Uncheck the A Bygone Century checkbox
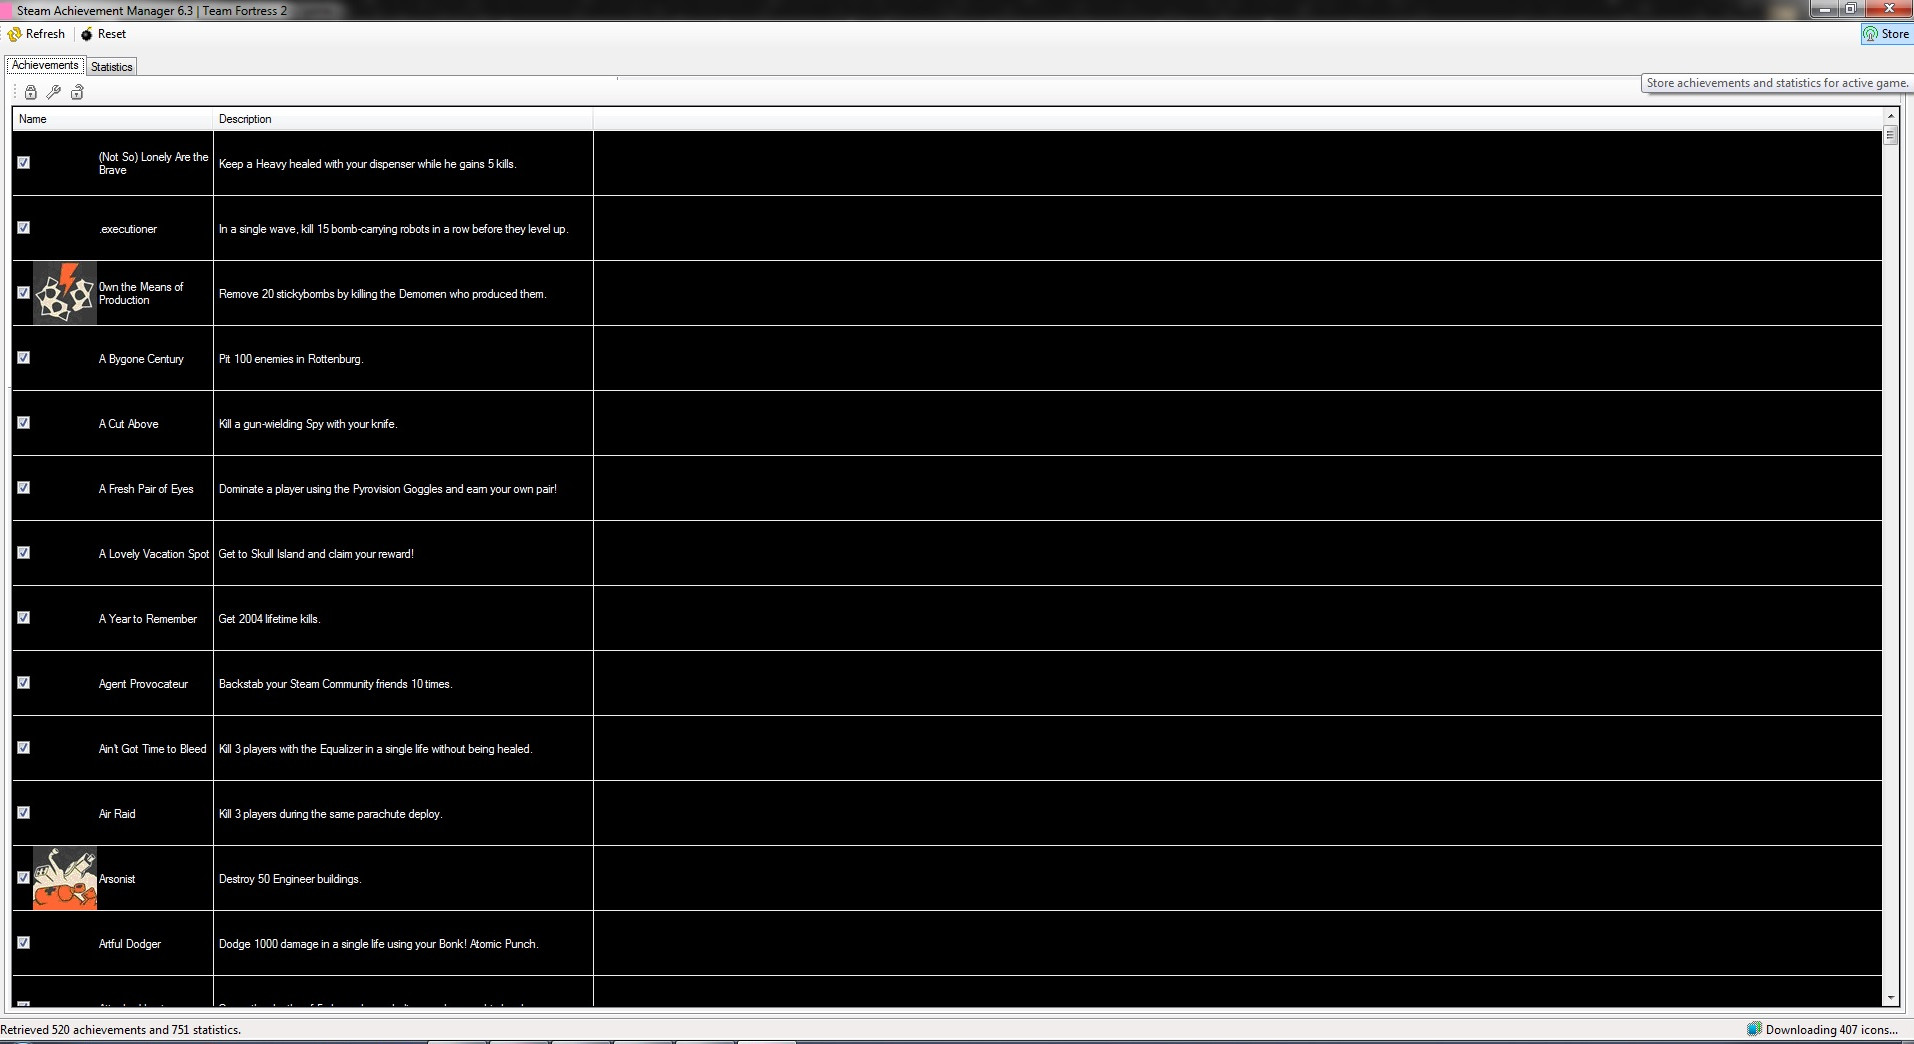This screenshot has height=1044, width=1914. [x=24, y=358]
